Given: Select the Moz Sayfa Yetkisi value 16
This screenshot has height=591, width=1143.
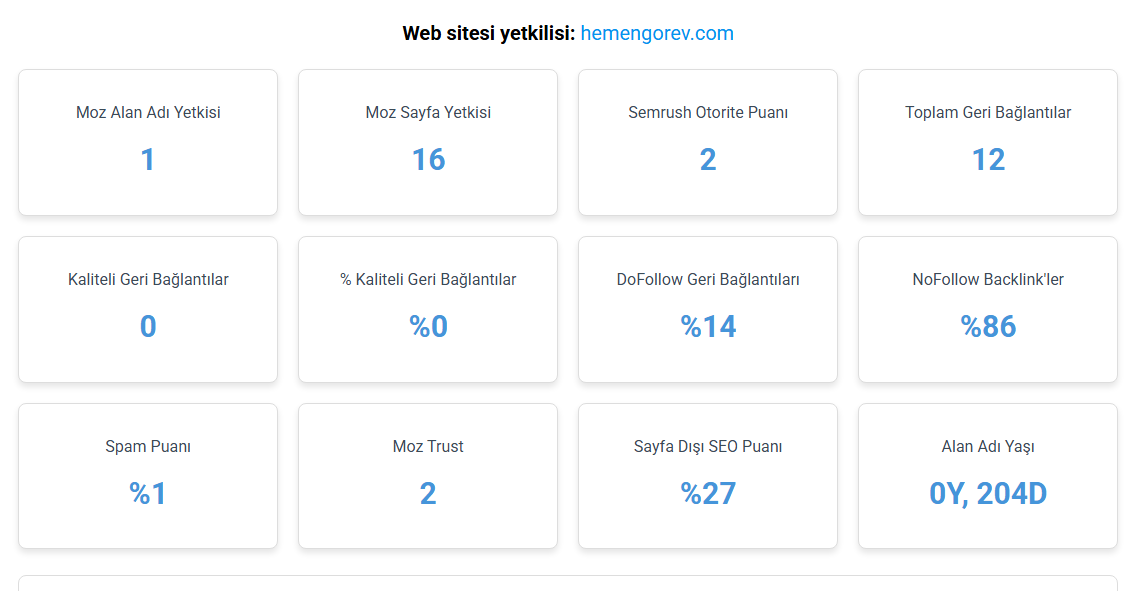Looking at the screenshot, I should pos(428,160).
